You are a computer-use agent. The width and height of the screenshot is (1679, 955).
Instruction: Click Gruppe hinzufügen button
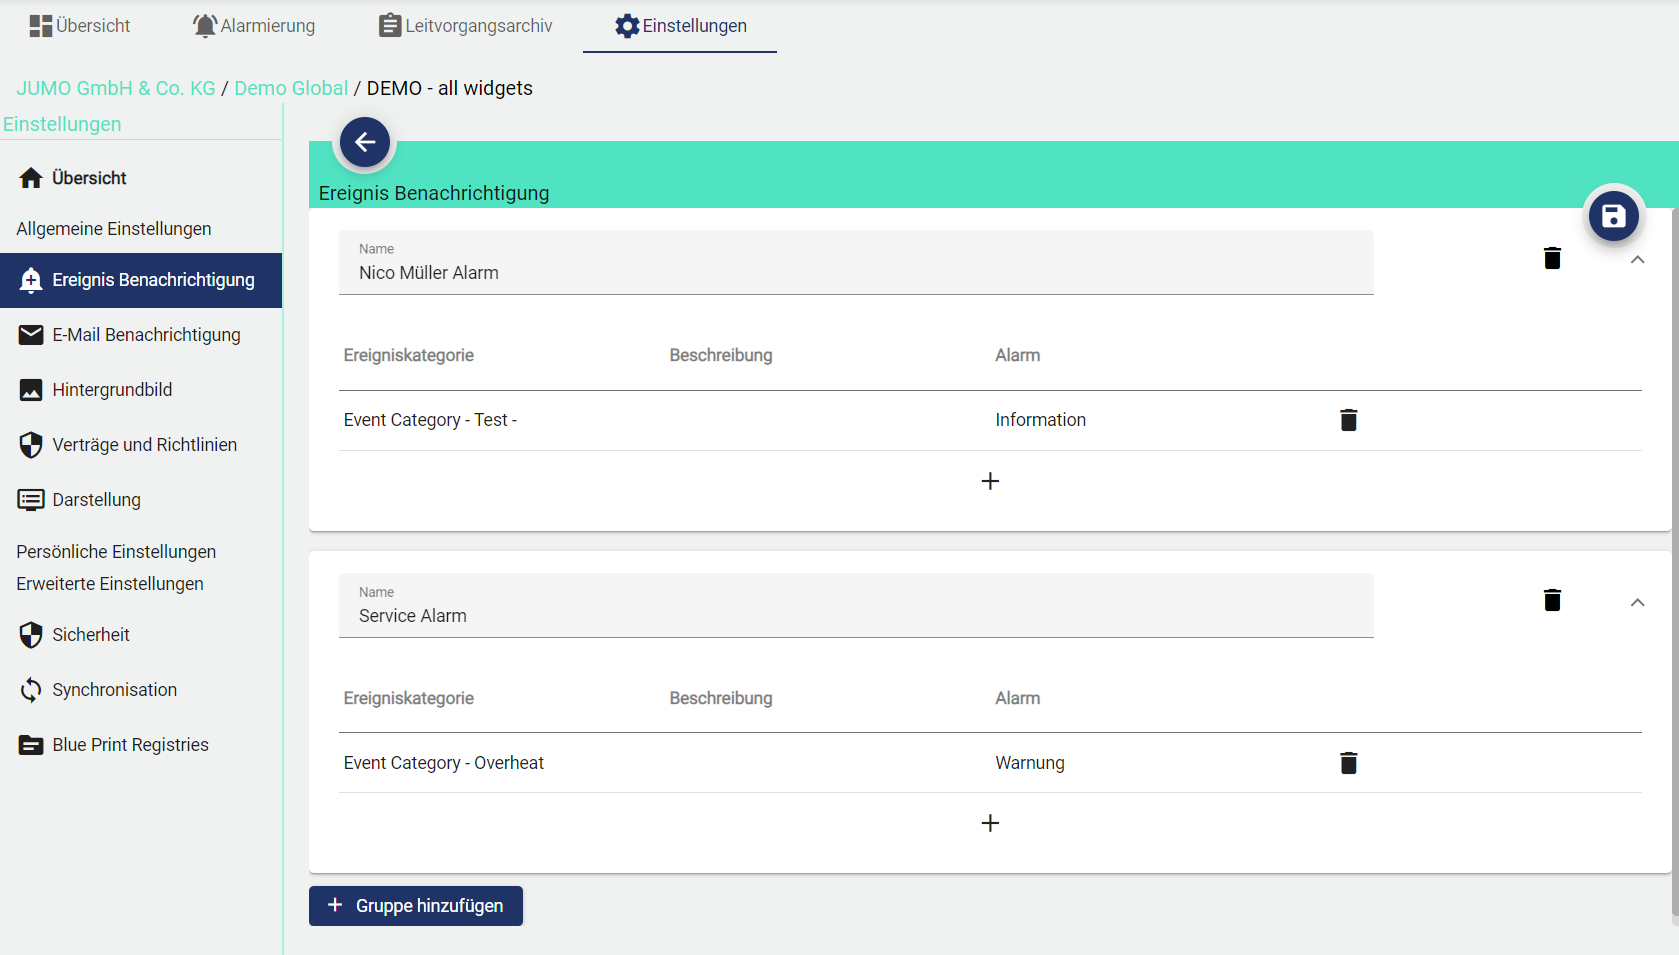[416, 906]
